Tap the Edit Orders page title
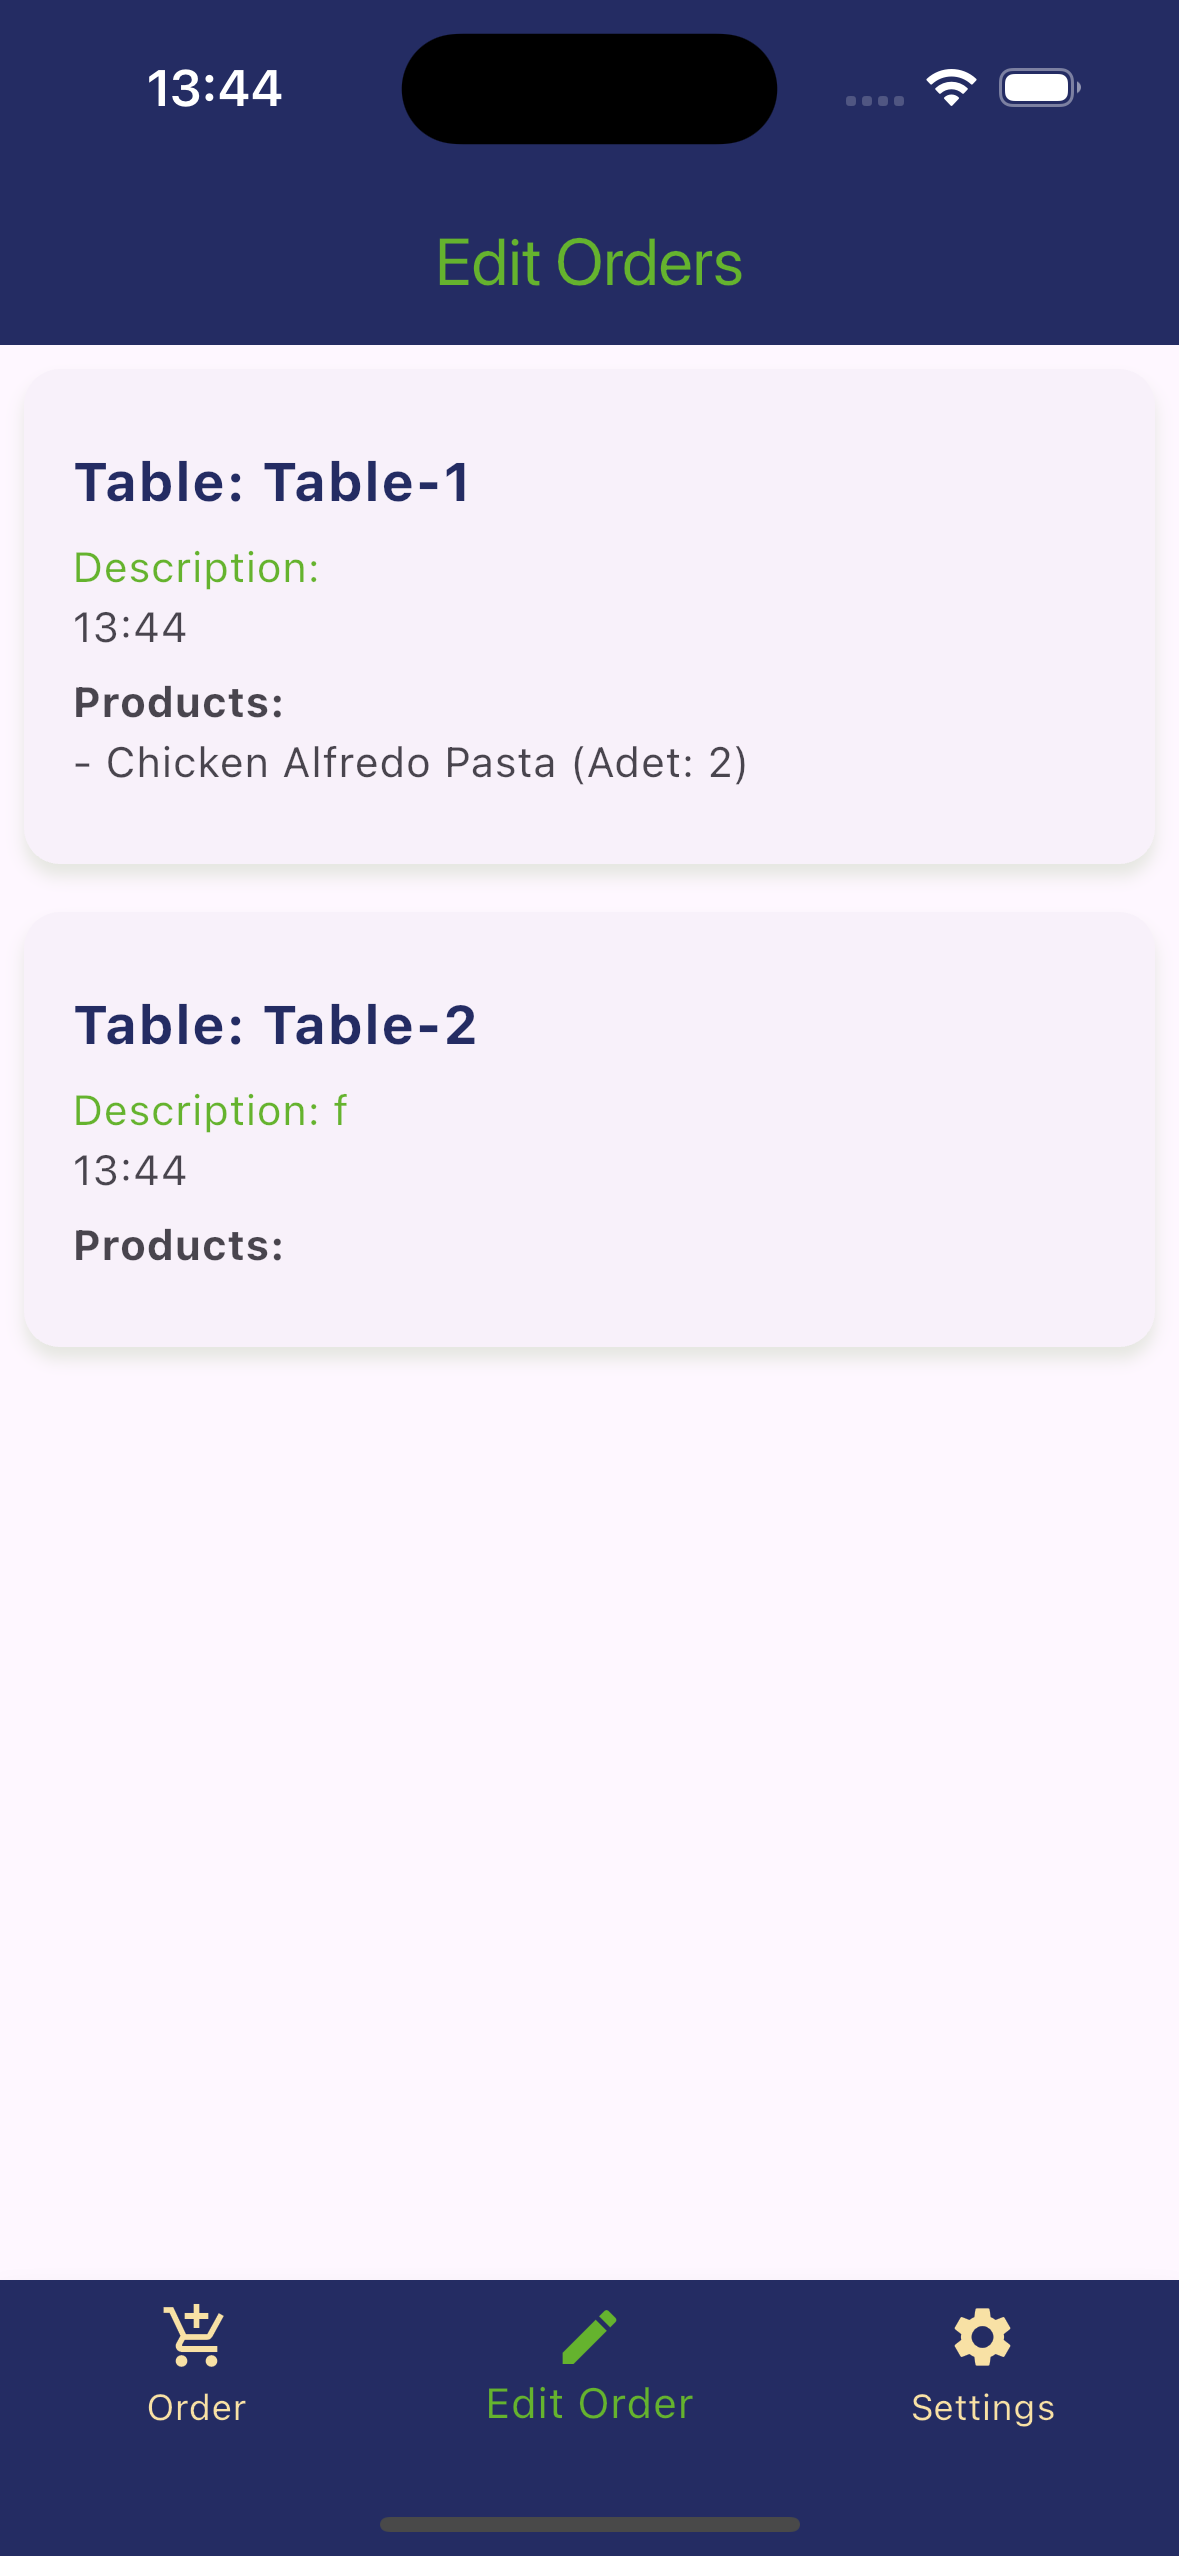Image resolution: width=1179 pixels, height=2556 pixels. pyautogui.click(x=589, y=263)
